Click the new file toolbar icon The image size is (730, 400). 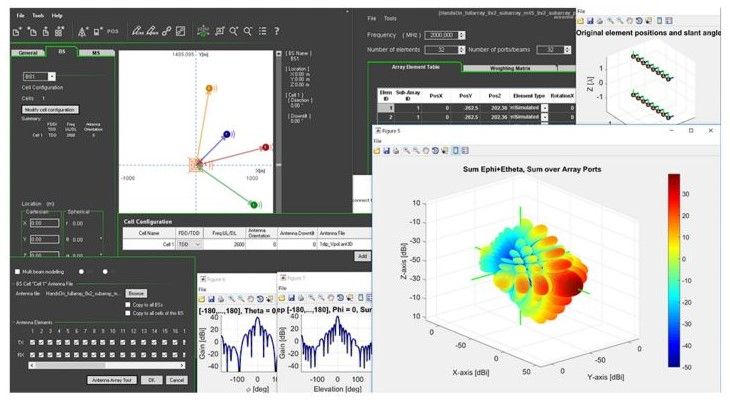[19, 32]
